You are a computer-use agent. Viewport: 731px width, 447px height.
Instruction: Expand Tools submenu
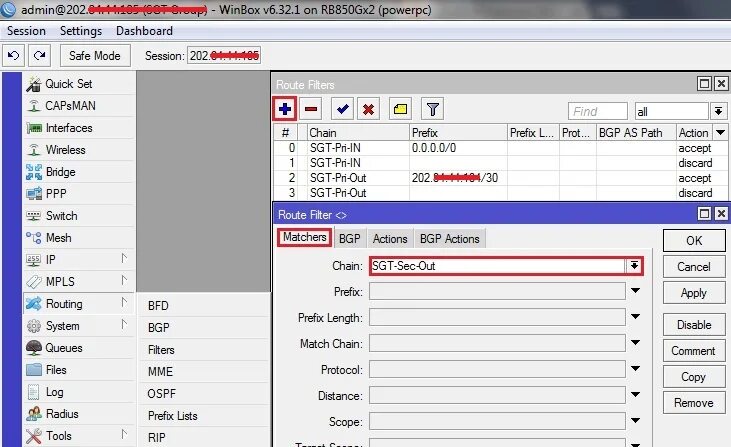tap(79, 436)
